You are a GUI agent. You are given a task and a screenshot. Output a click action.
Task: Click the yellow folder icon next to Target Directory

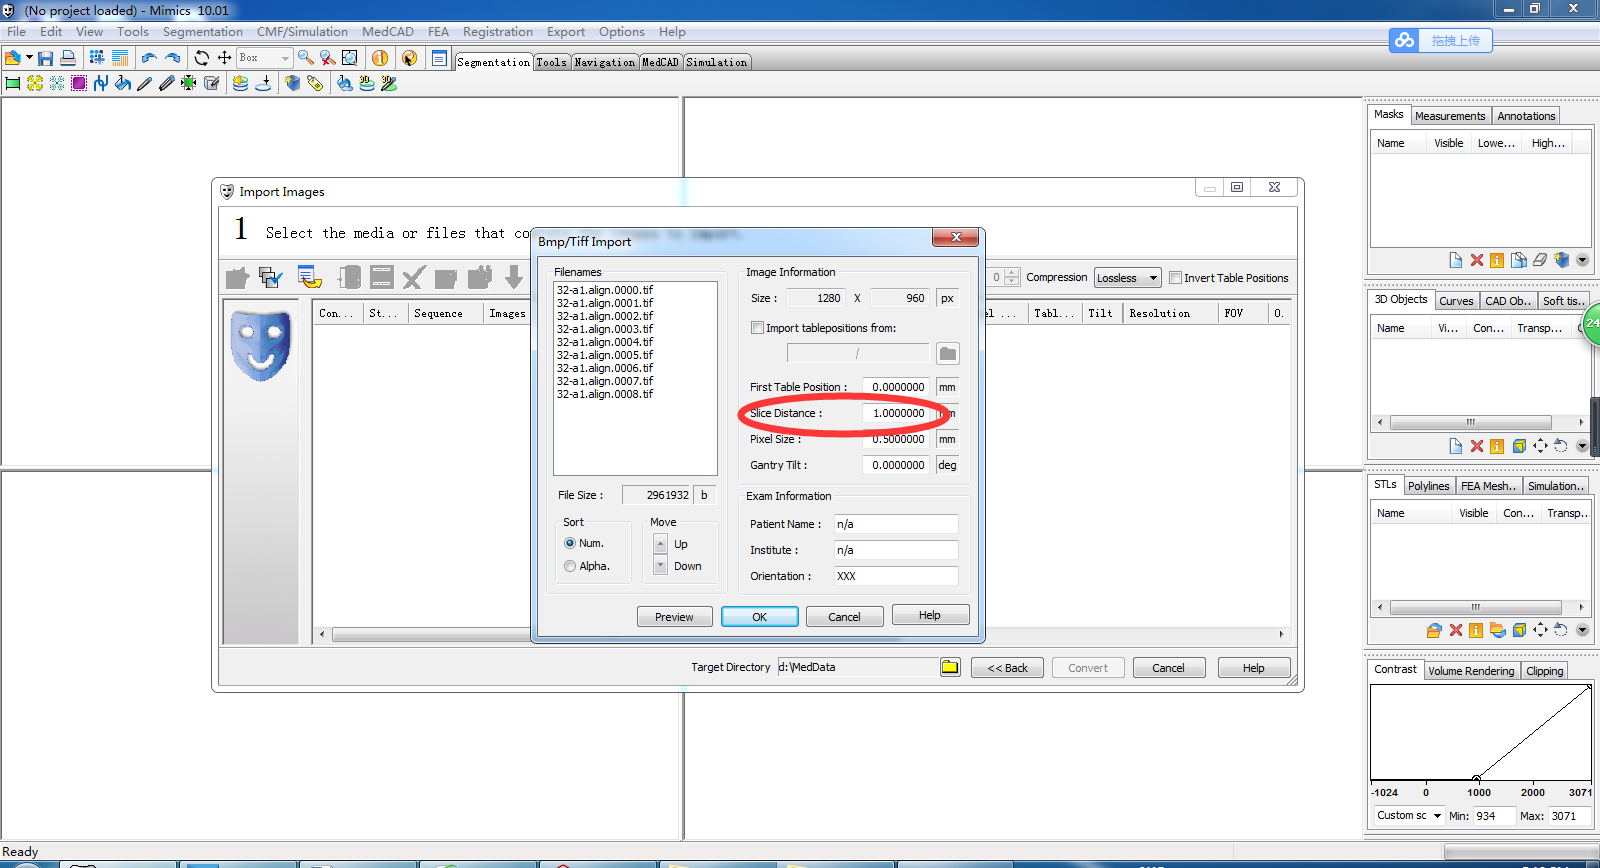click(x=950, y=667)
